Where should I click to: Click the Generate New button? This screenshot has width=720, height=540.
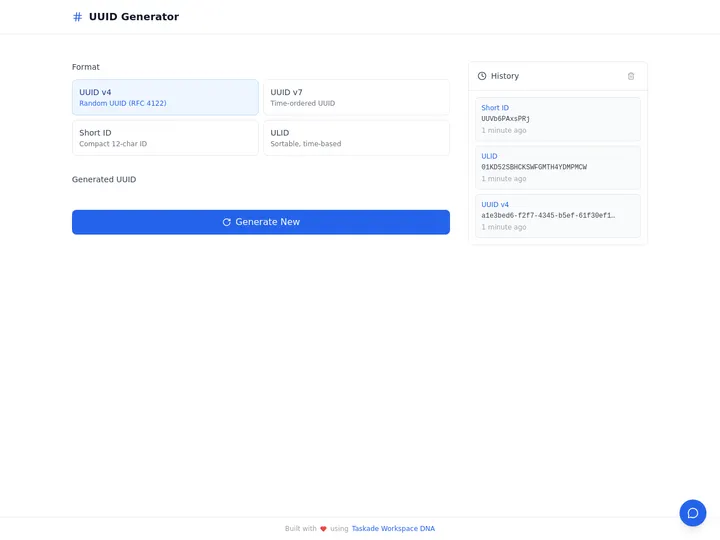[x=261, y=222]
